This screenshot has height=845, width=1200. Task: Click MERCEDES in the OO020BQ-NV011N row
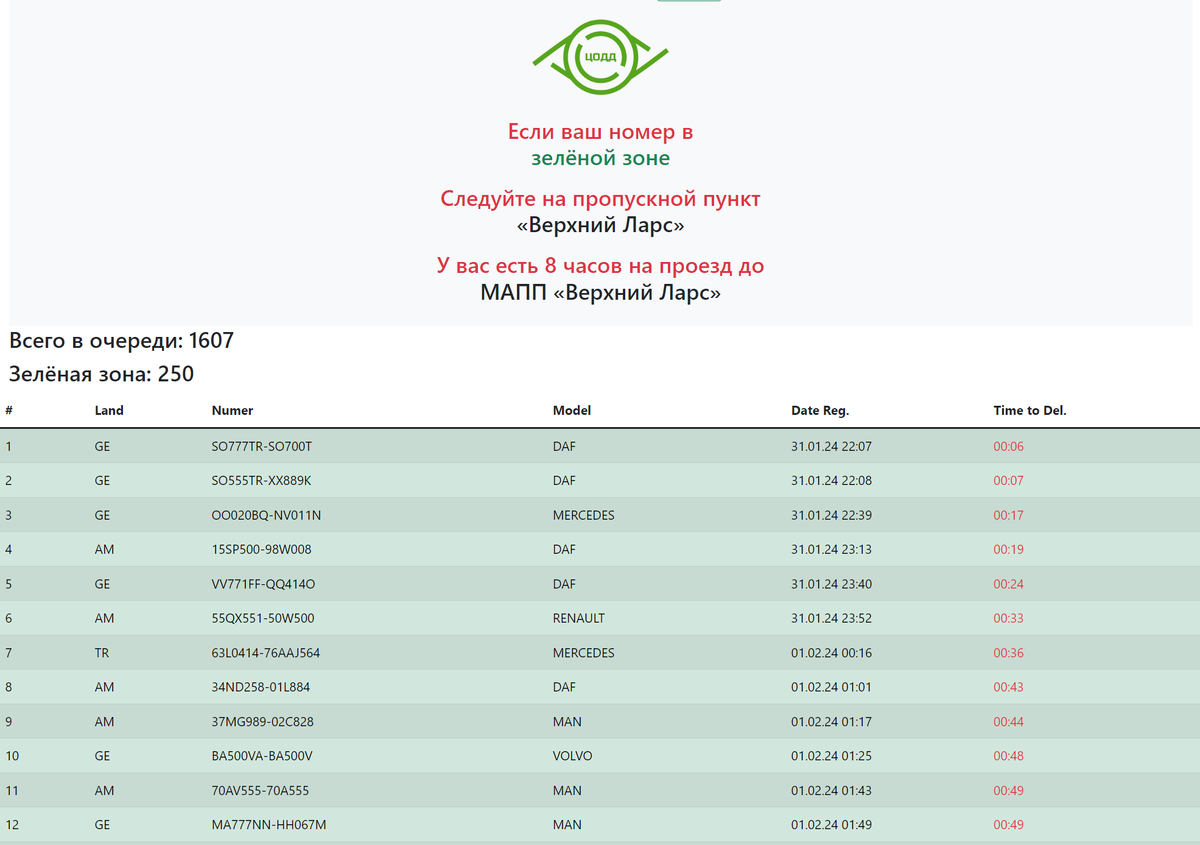(x=584, y=516)
